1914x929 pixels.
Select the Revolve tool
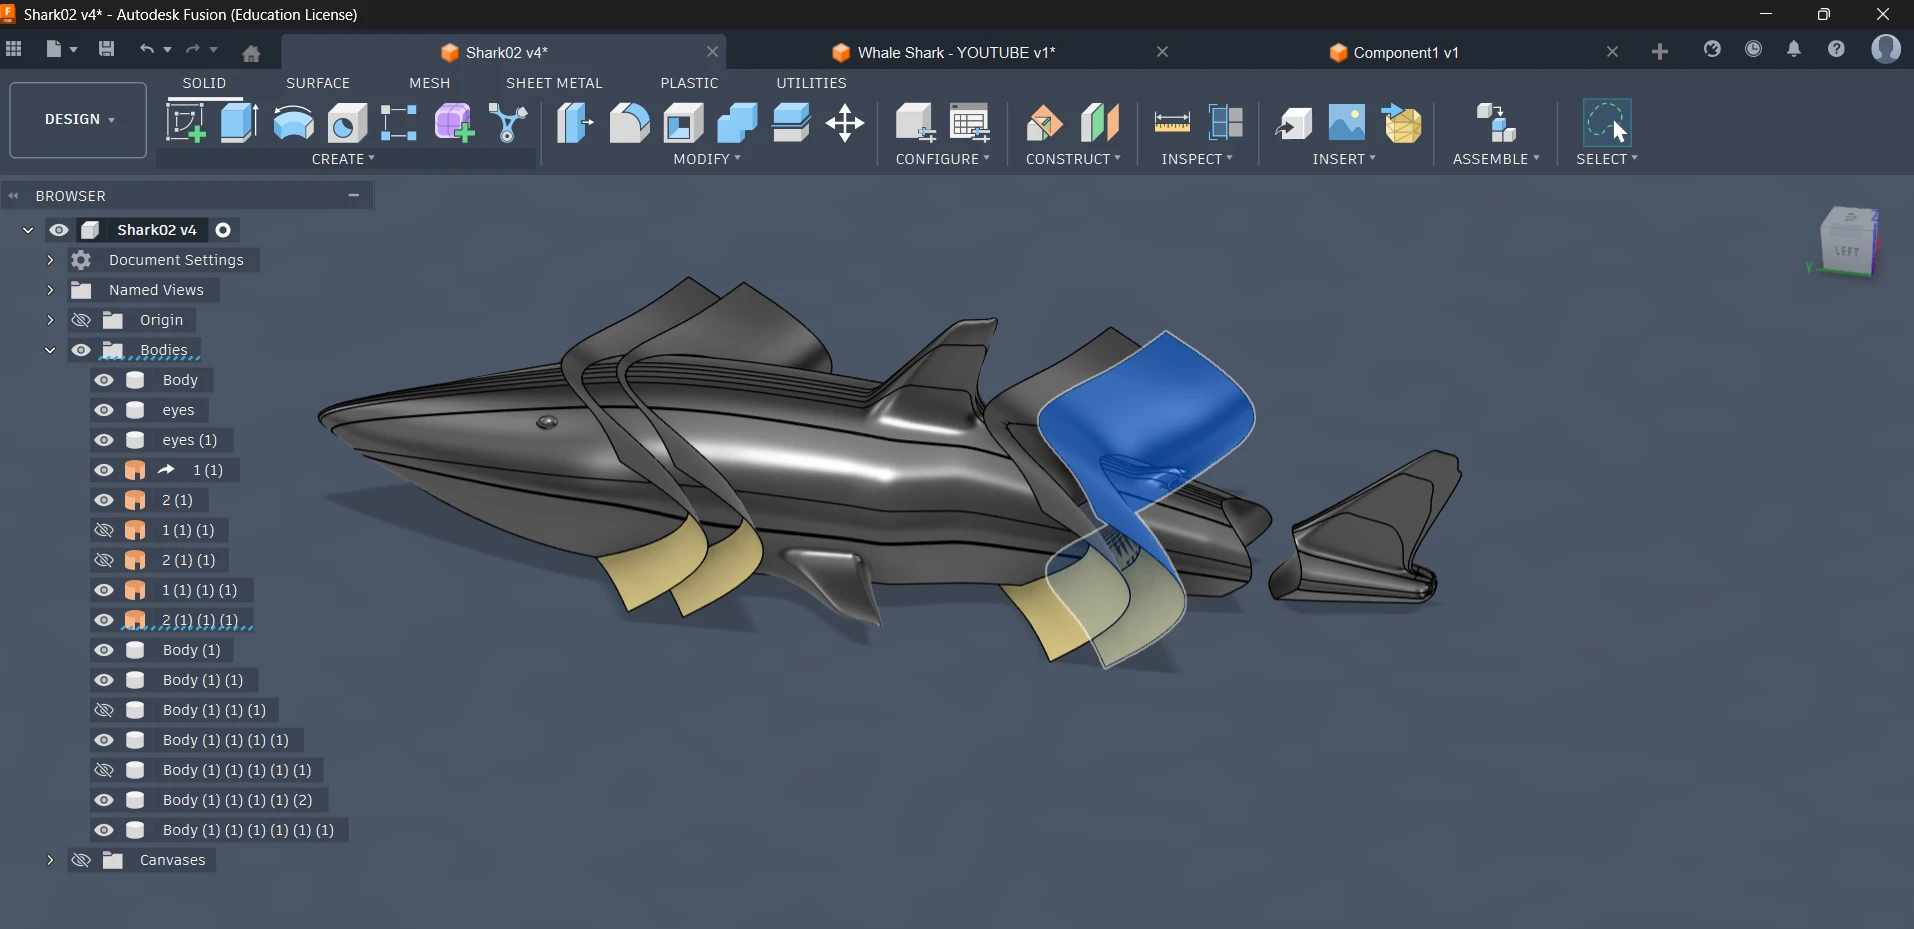pos(293,123)
